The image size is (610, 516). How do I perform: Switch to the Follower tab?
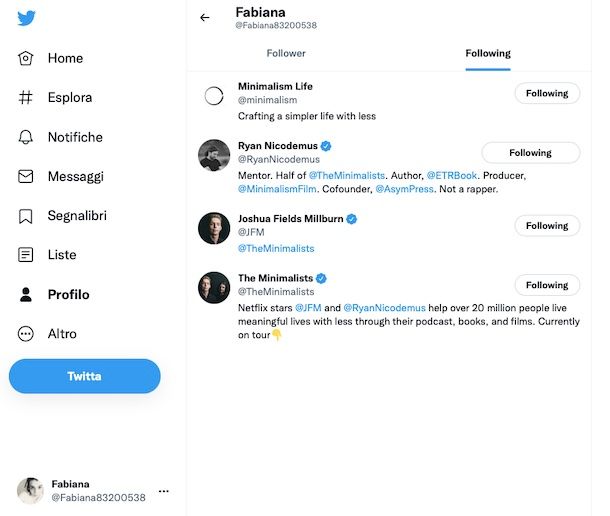(x=286, y=53)
